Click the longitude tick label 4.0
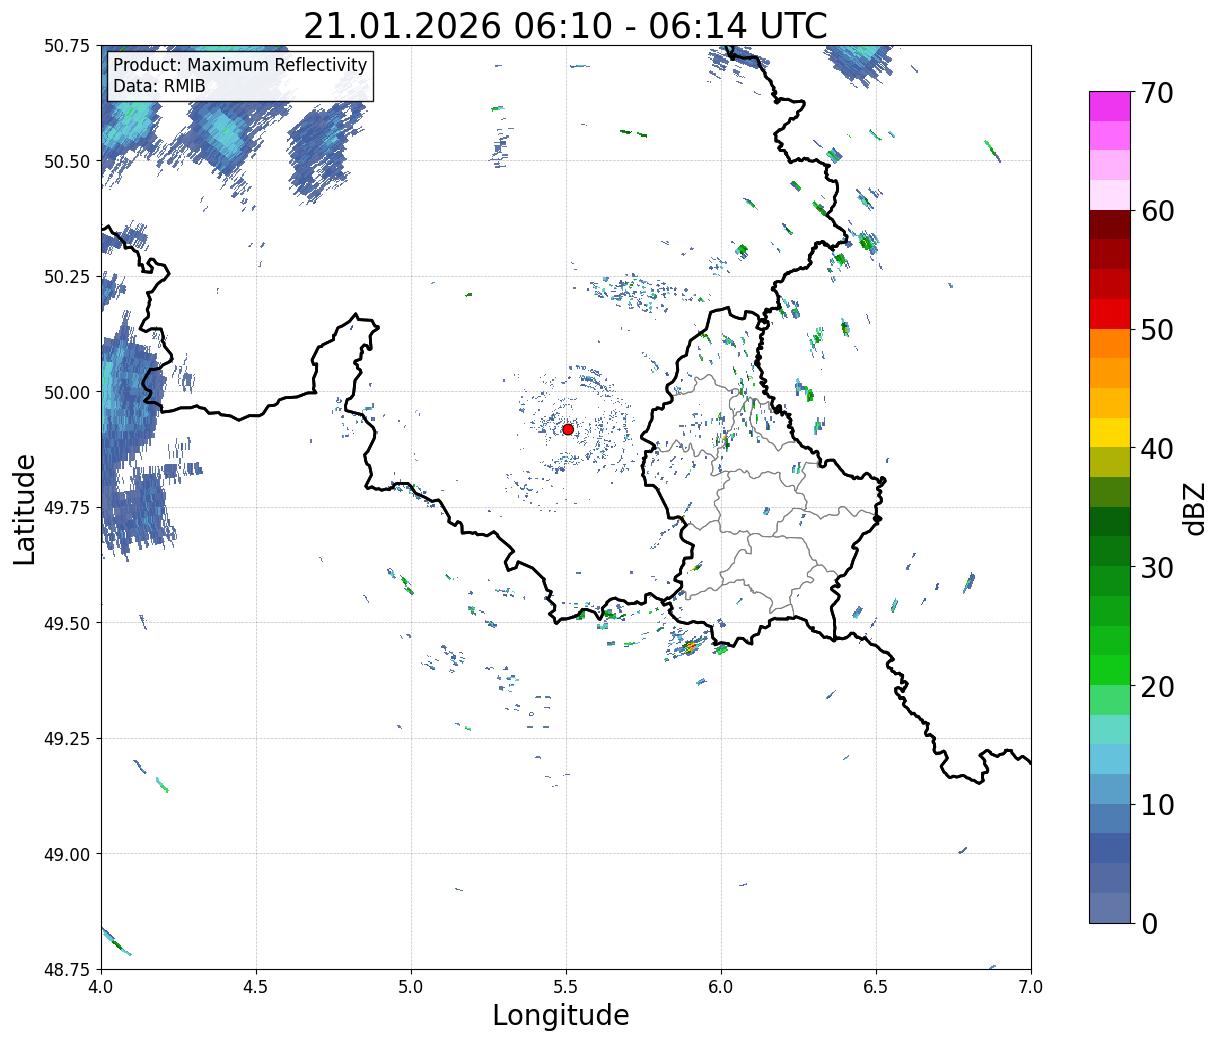This screenshot has width=1219, height=1040. coord(101,986)
